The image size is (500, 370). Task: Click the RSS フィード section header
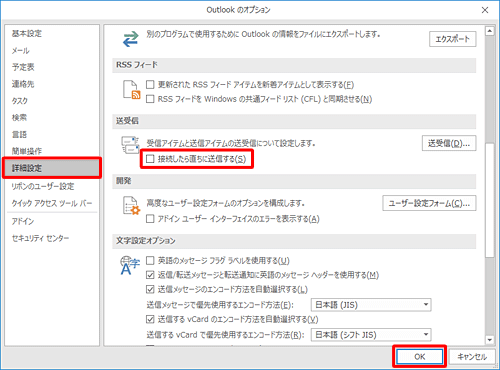[294, 65]
